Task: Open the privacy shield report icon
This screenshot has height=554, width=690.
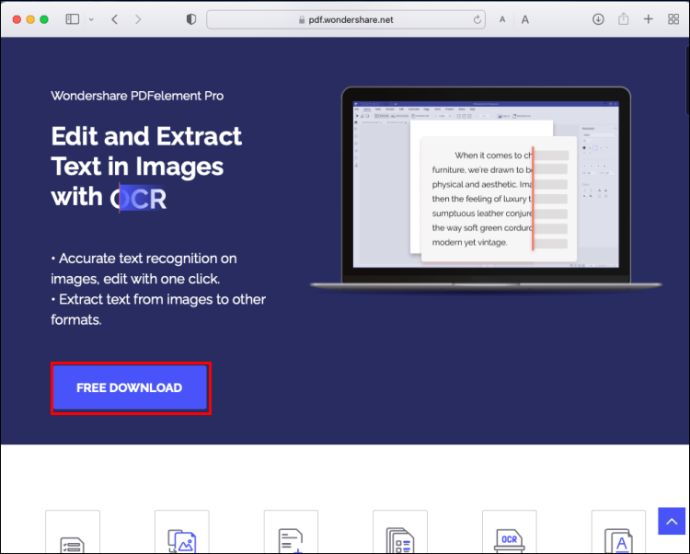Action: (191, 19)
